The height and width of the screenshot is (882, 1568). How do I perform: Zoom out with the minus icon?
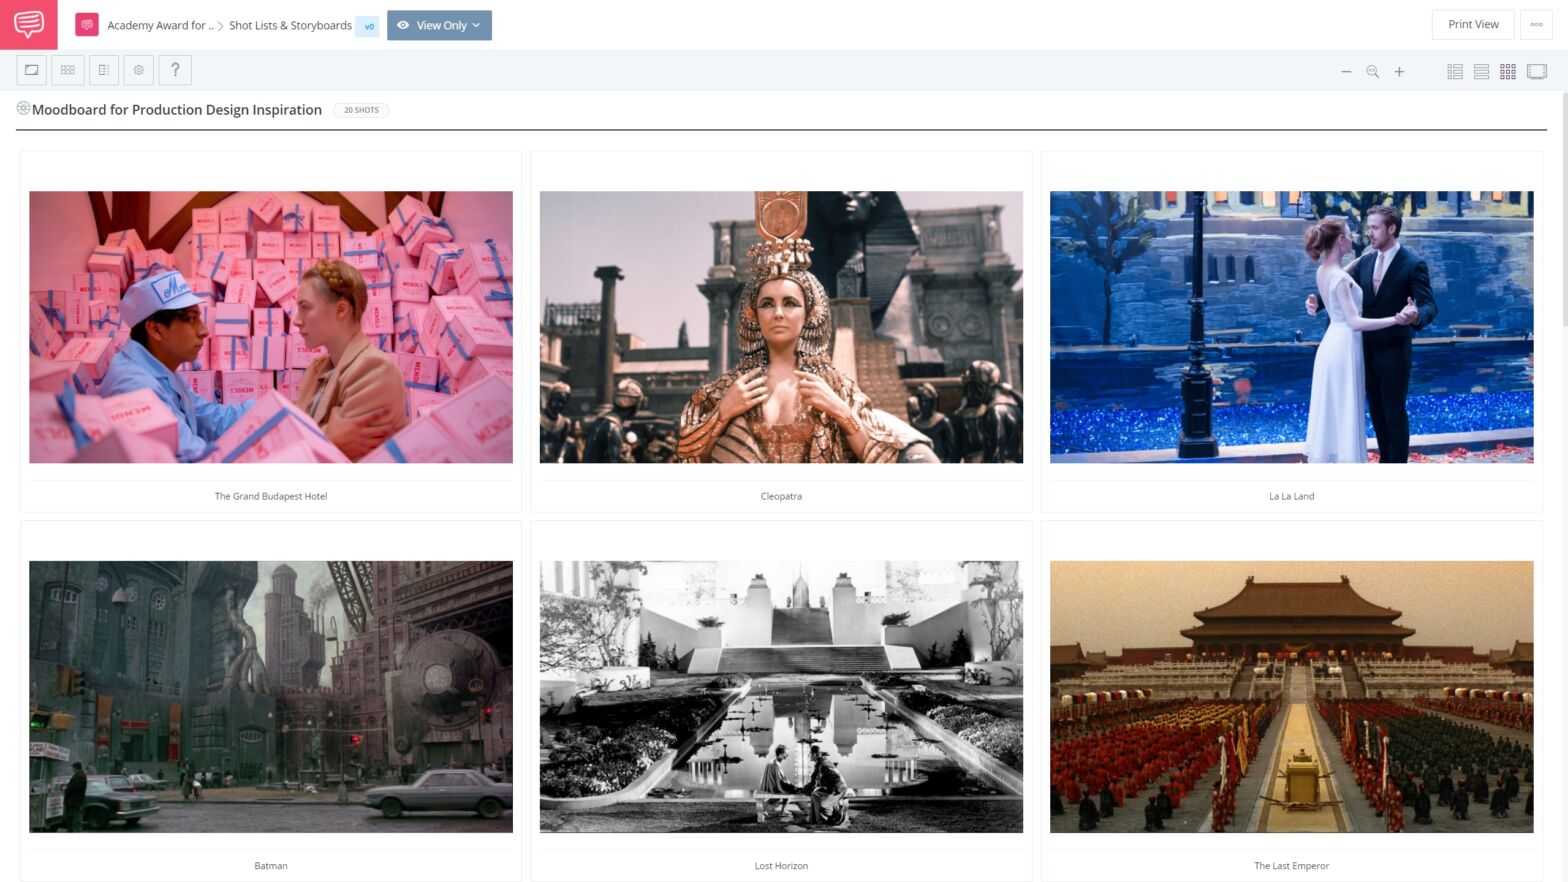1346,72
